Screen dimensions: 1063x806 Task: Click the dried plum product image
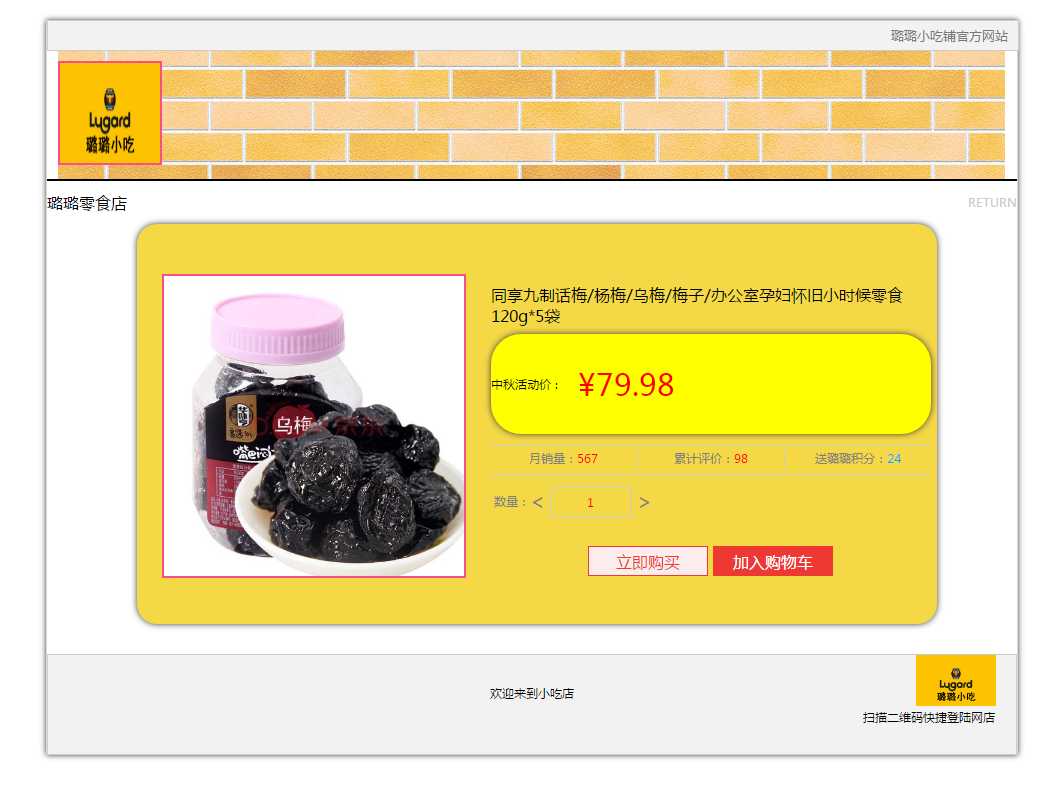(314, 426)
